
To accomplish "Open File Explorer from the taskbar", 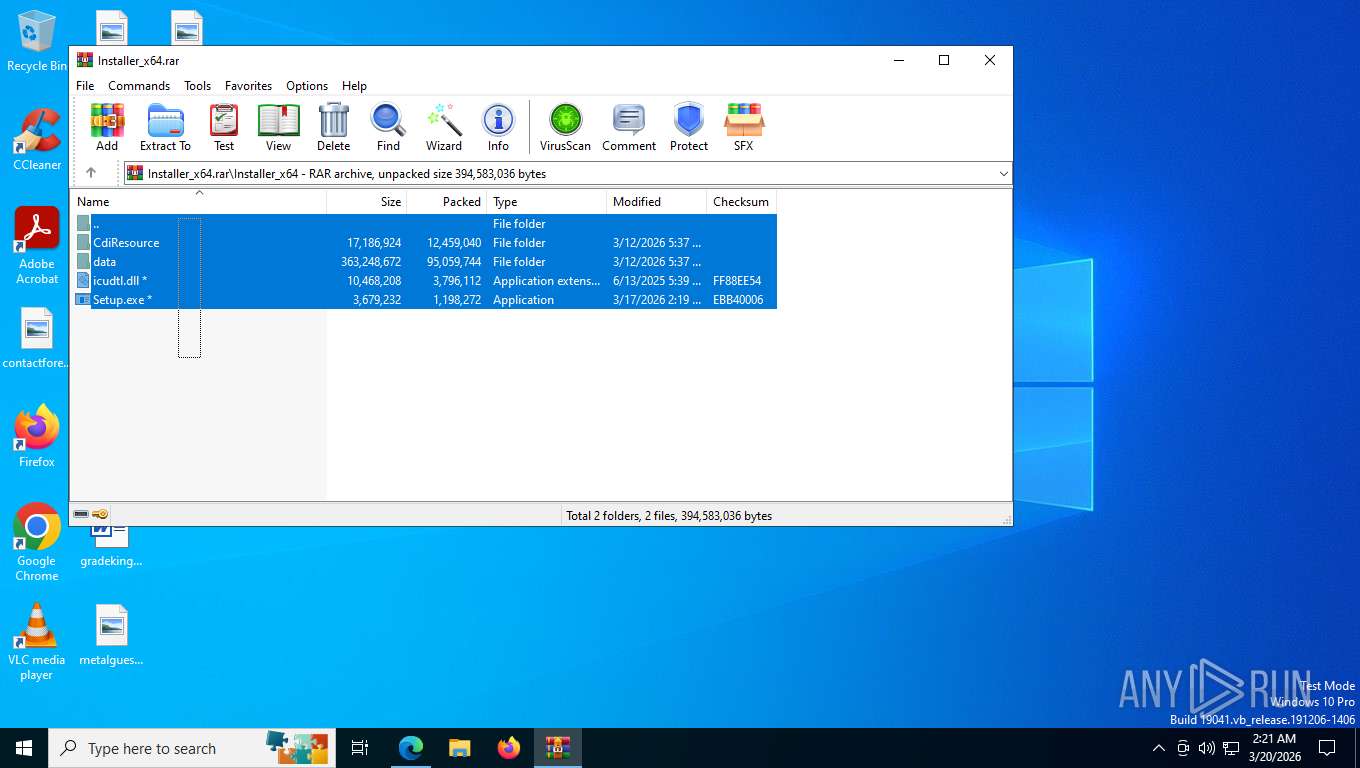I will (459, 748).
